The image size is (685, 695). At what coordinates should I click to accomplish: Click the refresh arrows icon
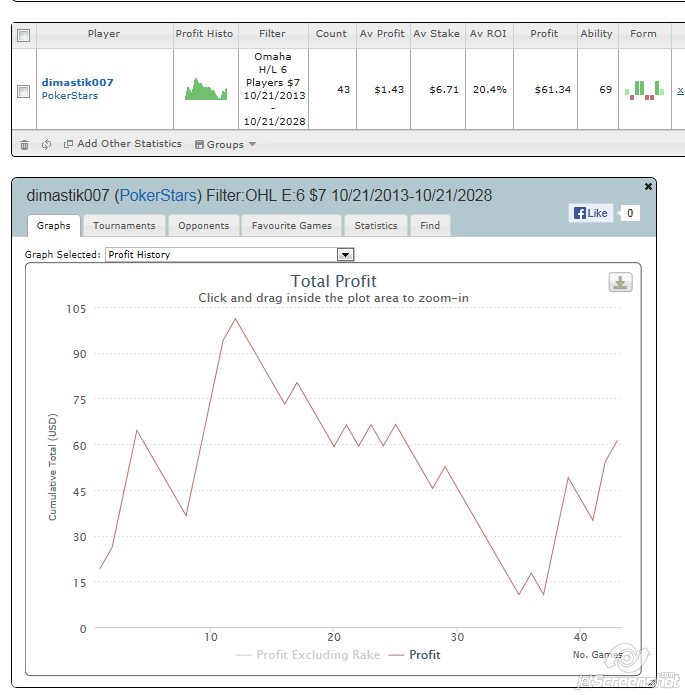46,144
